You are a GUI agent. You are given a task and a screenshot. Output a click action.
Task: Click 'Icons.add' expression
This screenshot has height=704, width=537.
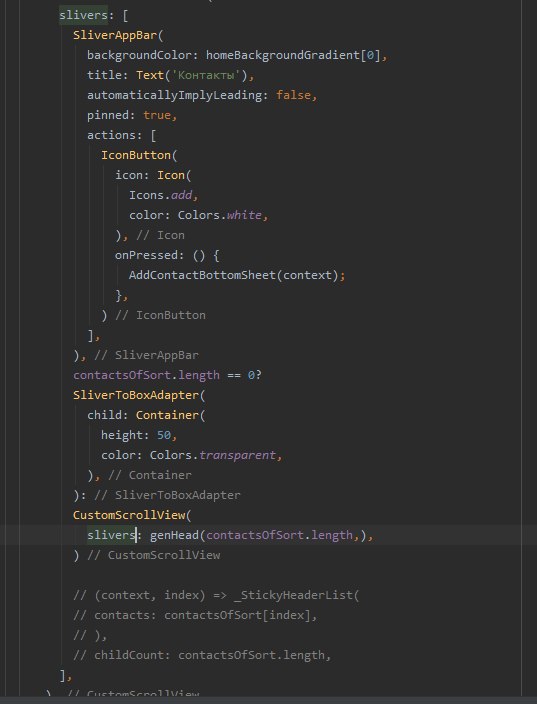pyautogui.click(x=161, y=195)
